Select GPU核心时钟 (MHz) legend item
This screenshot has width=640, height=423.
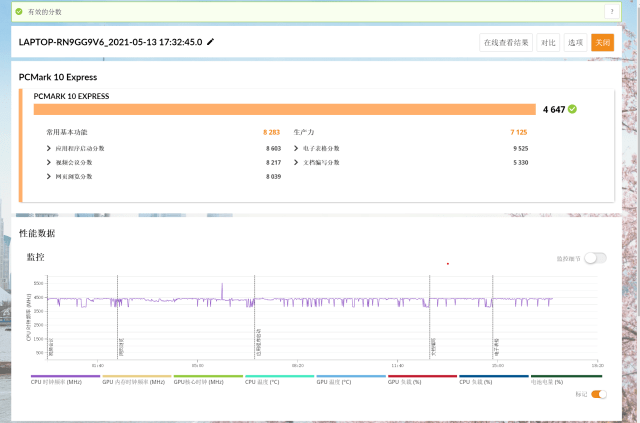pos(208,380)
